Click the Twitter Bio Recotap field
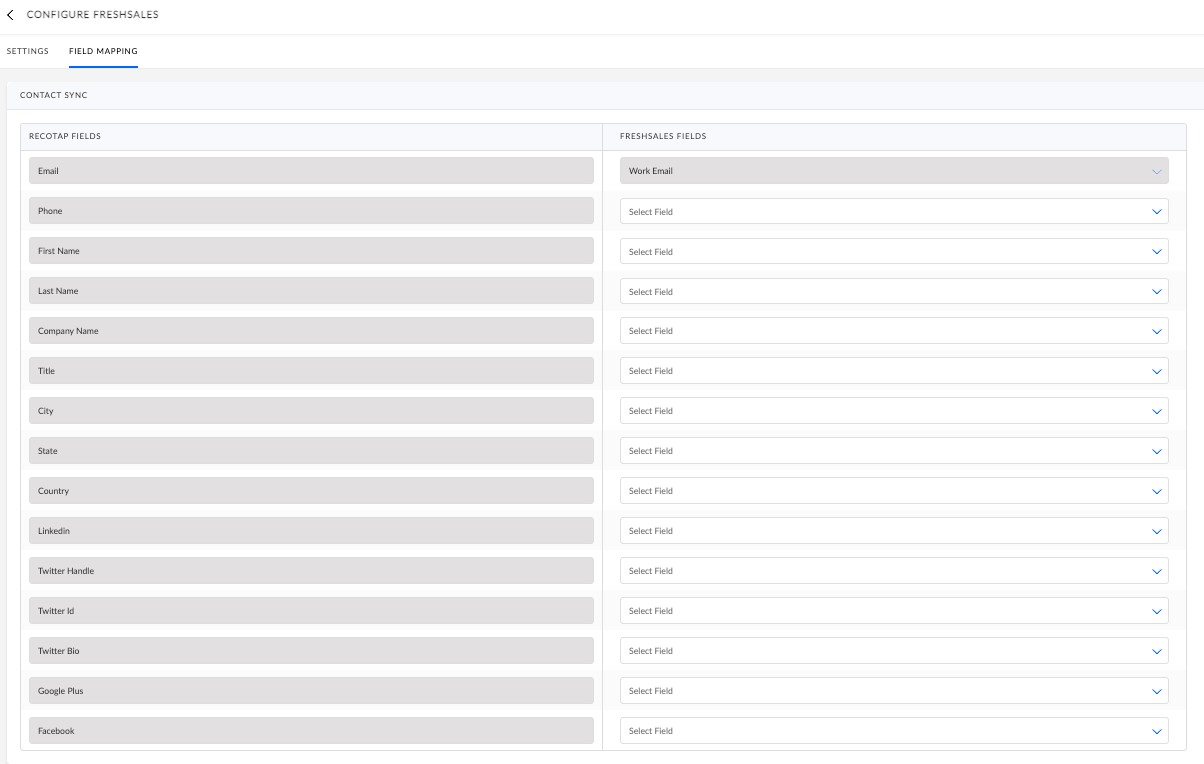 click(311, 651)
